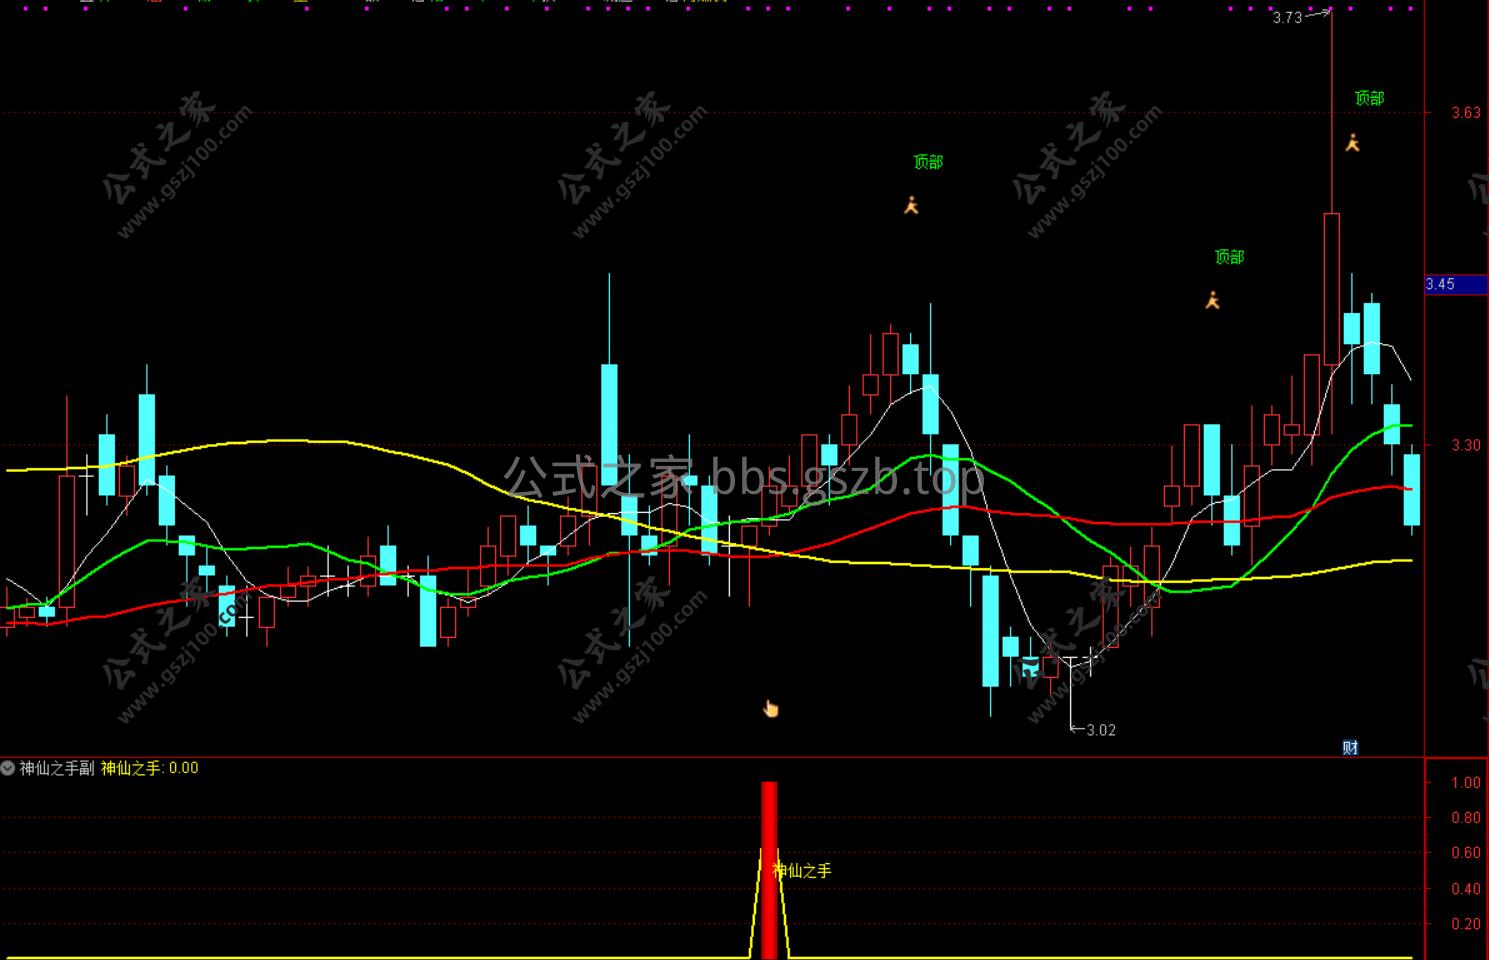Click the 1.00 indicator axis value

point(1466,783)
